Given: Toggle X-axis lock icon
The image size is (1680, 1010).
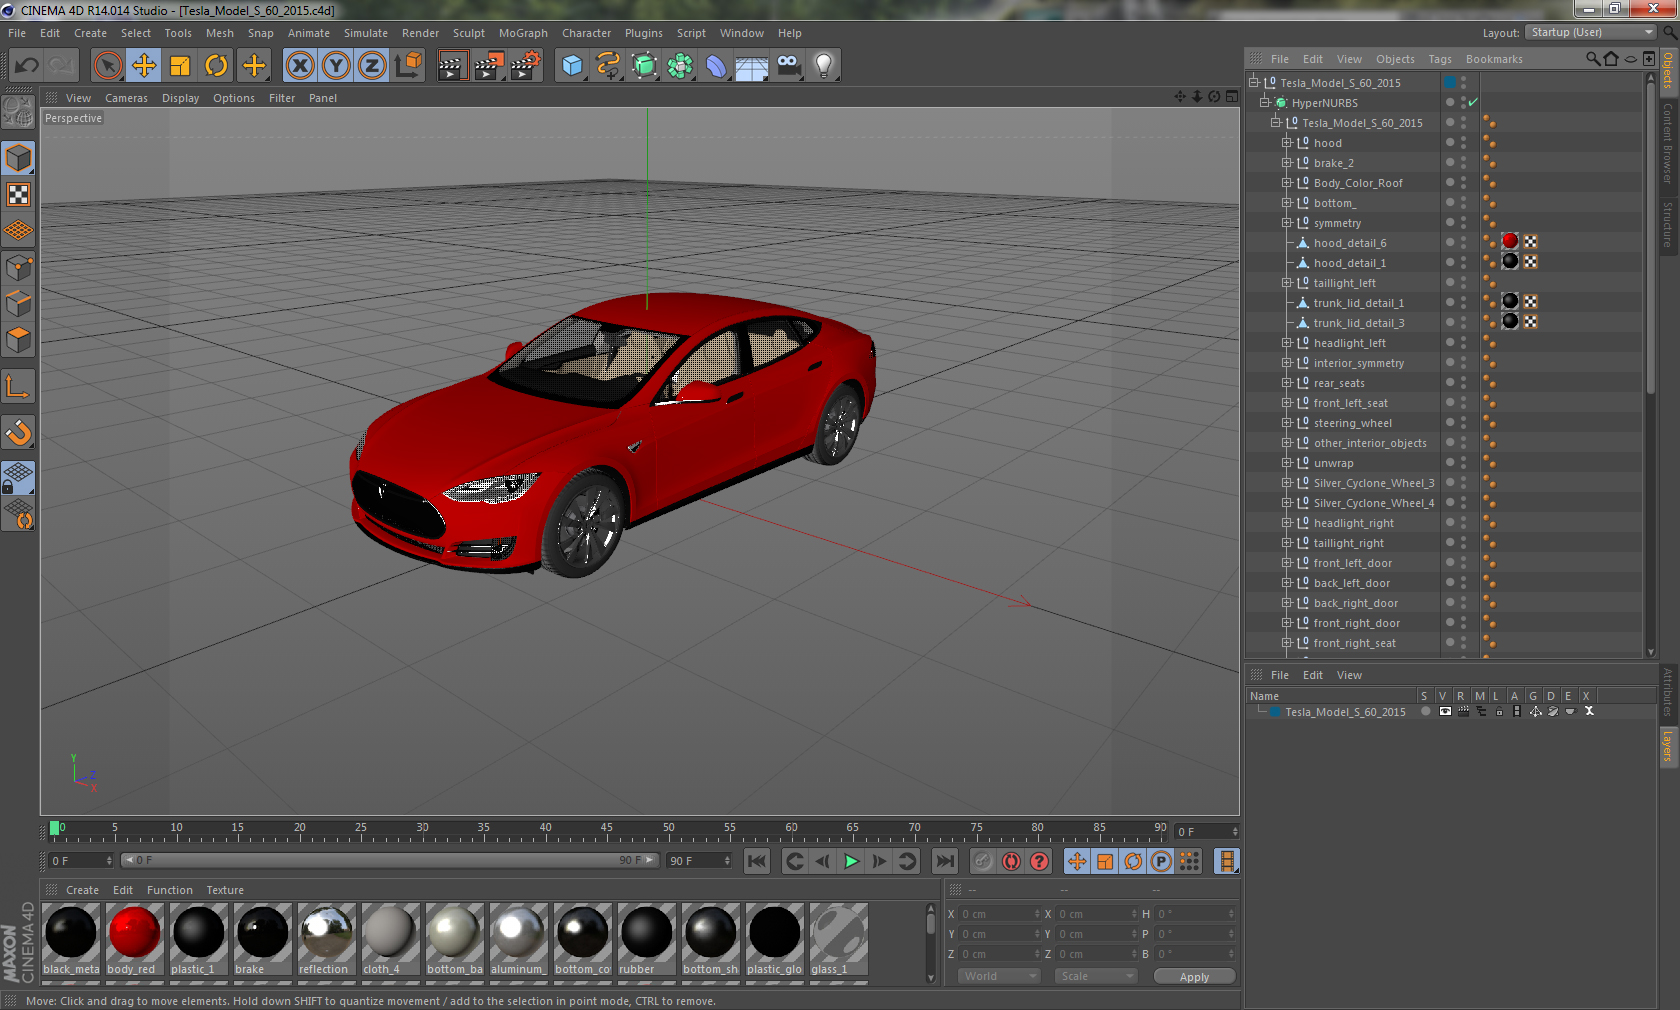Looking at the screenshot, I should coord(299,66).
